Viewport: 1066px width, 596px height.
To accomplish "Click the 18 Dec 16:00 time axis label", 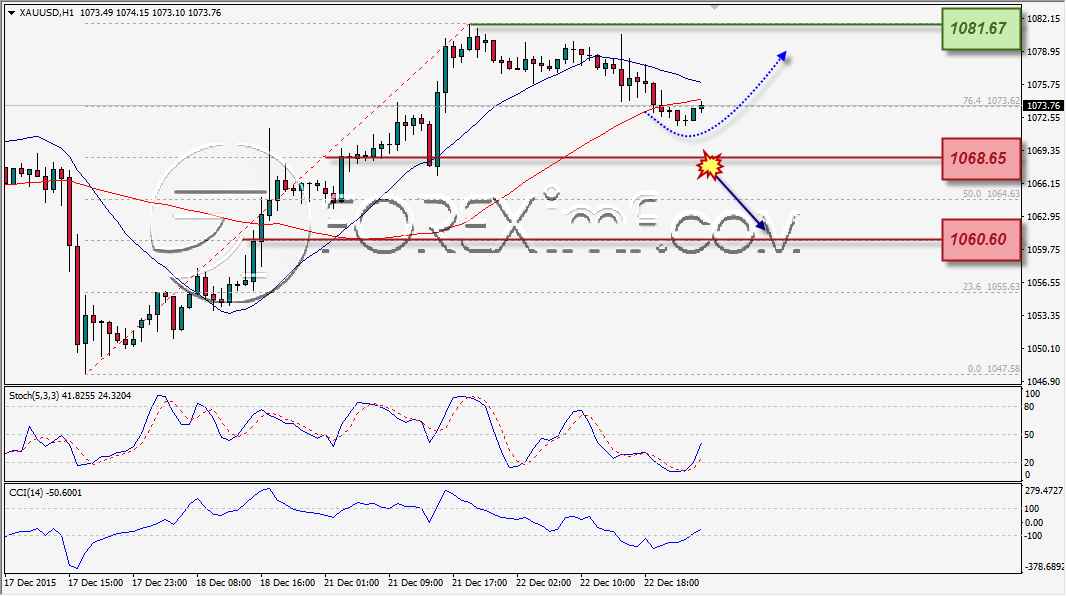I will click(x=288, y=582).
